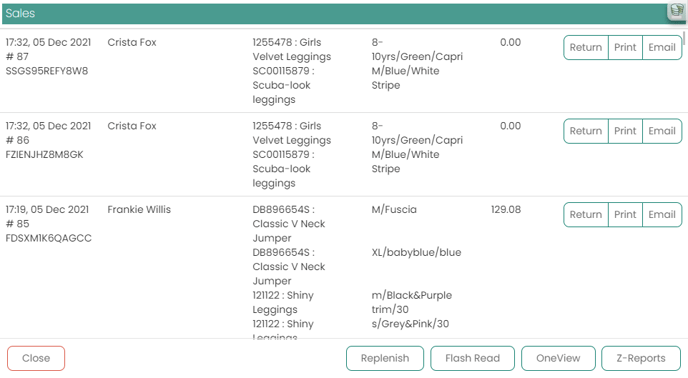The image size is (688, 378).
Task: Click the cash stack icon in Sales header
Action: point(677,11)
